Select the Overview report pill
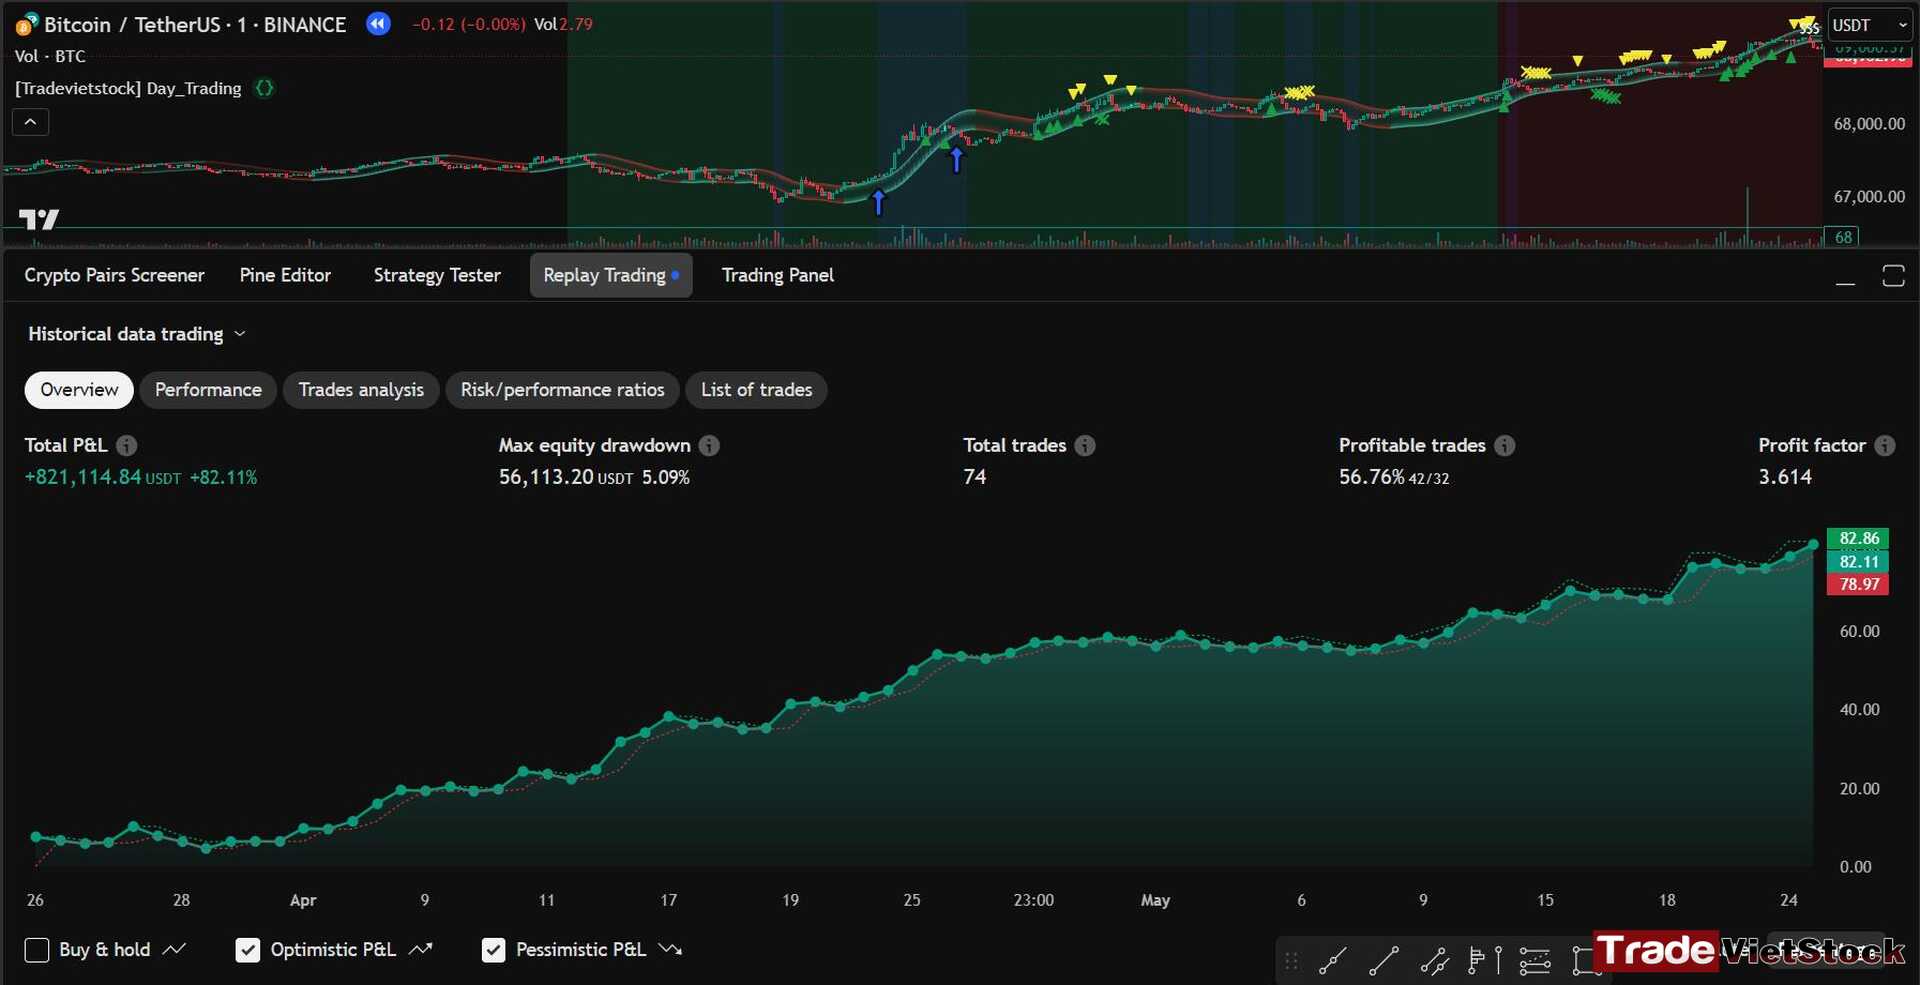The height and width of the screenshot is (985, 1920). [x=79, y=390]
